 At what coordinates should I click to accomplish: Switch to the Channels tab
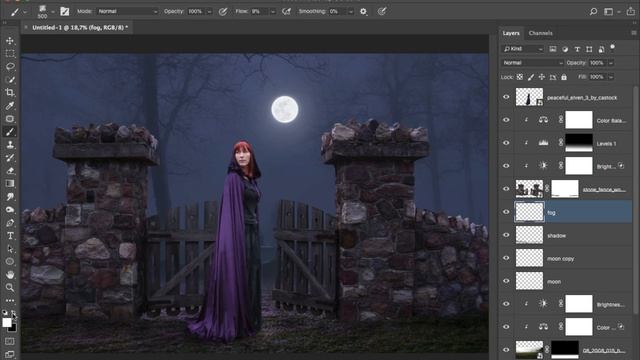pos(540,33)
